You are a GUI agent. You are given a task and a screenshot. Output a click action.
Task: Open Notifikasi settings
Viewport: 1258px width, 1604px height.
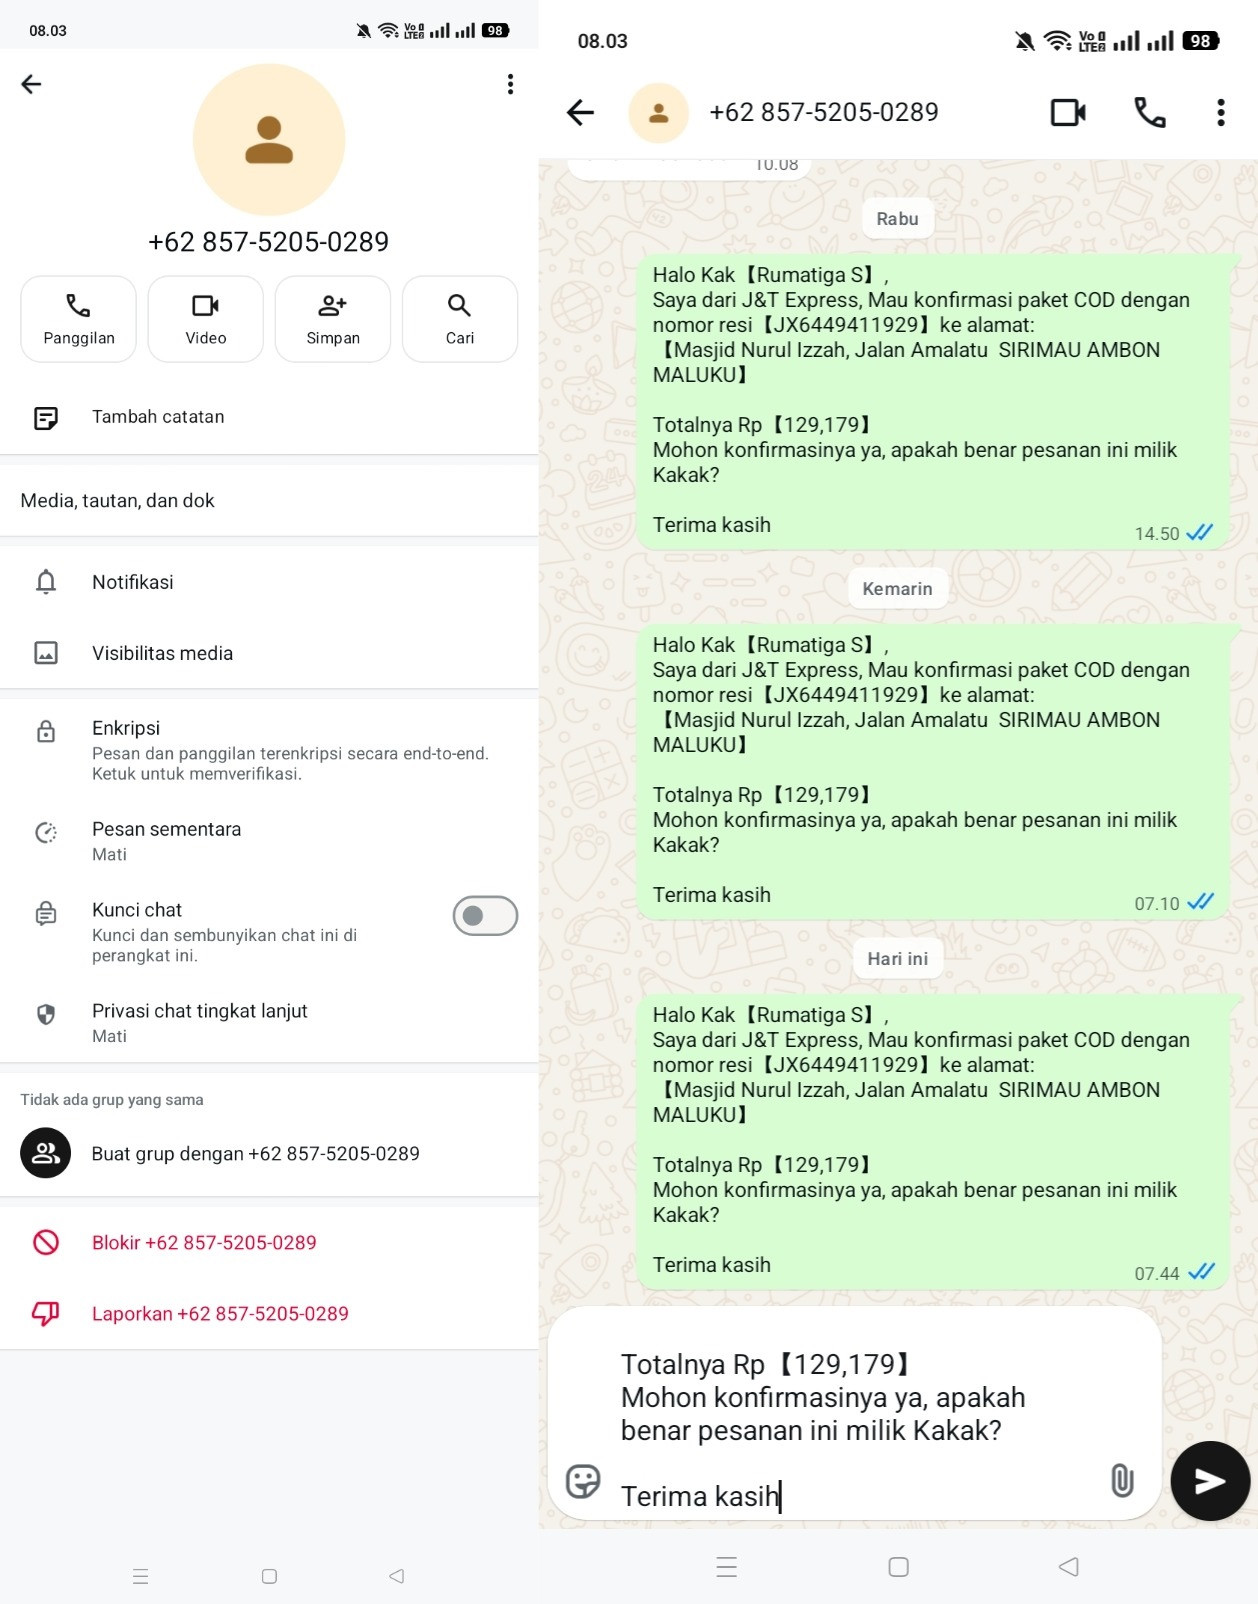pyautogui.click(x=270, y=582)
